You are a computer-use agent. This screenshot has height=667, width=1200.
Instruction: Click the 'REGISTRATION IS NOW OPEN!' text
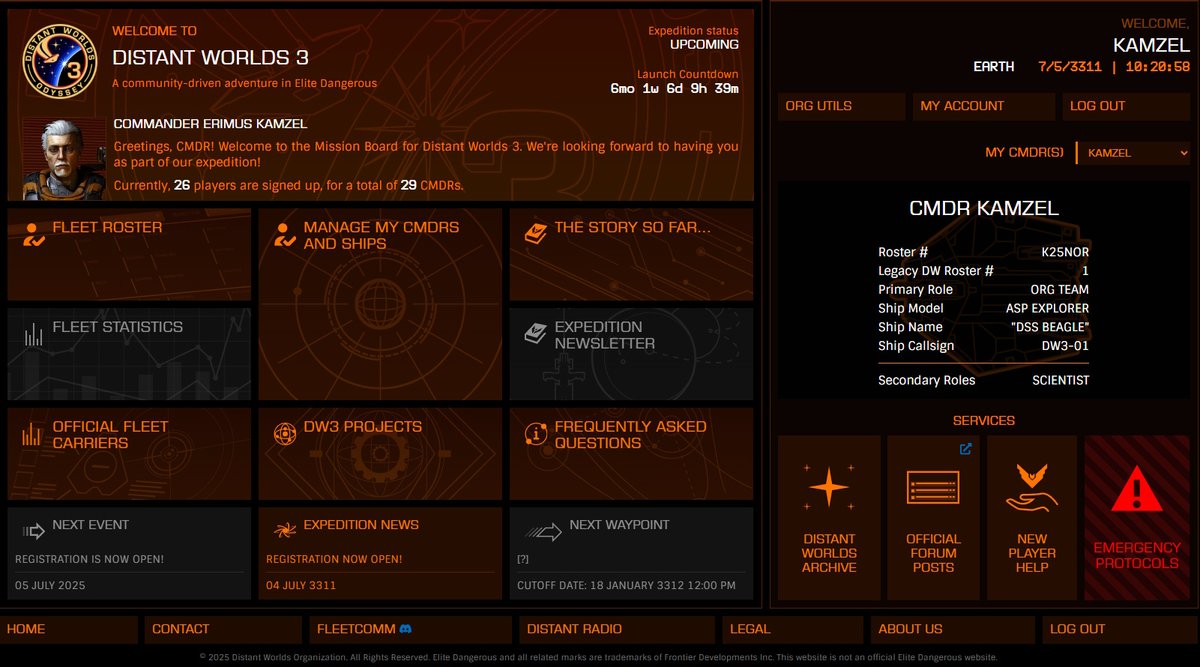click(x=89, y=559)
